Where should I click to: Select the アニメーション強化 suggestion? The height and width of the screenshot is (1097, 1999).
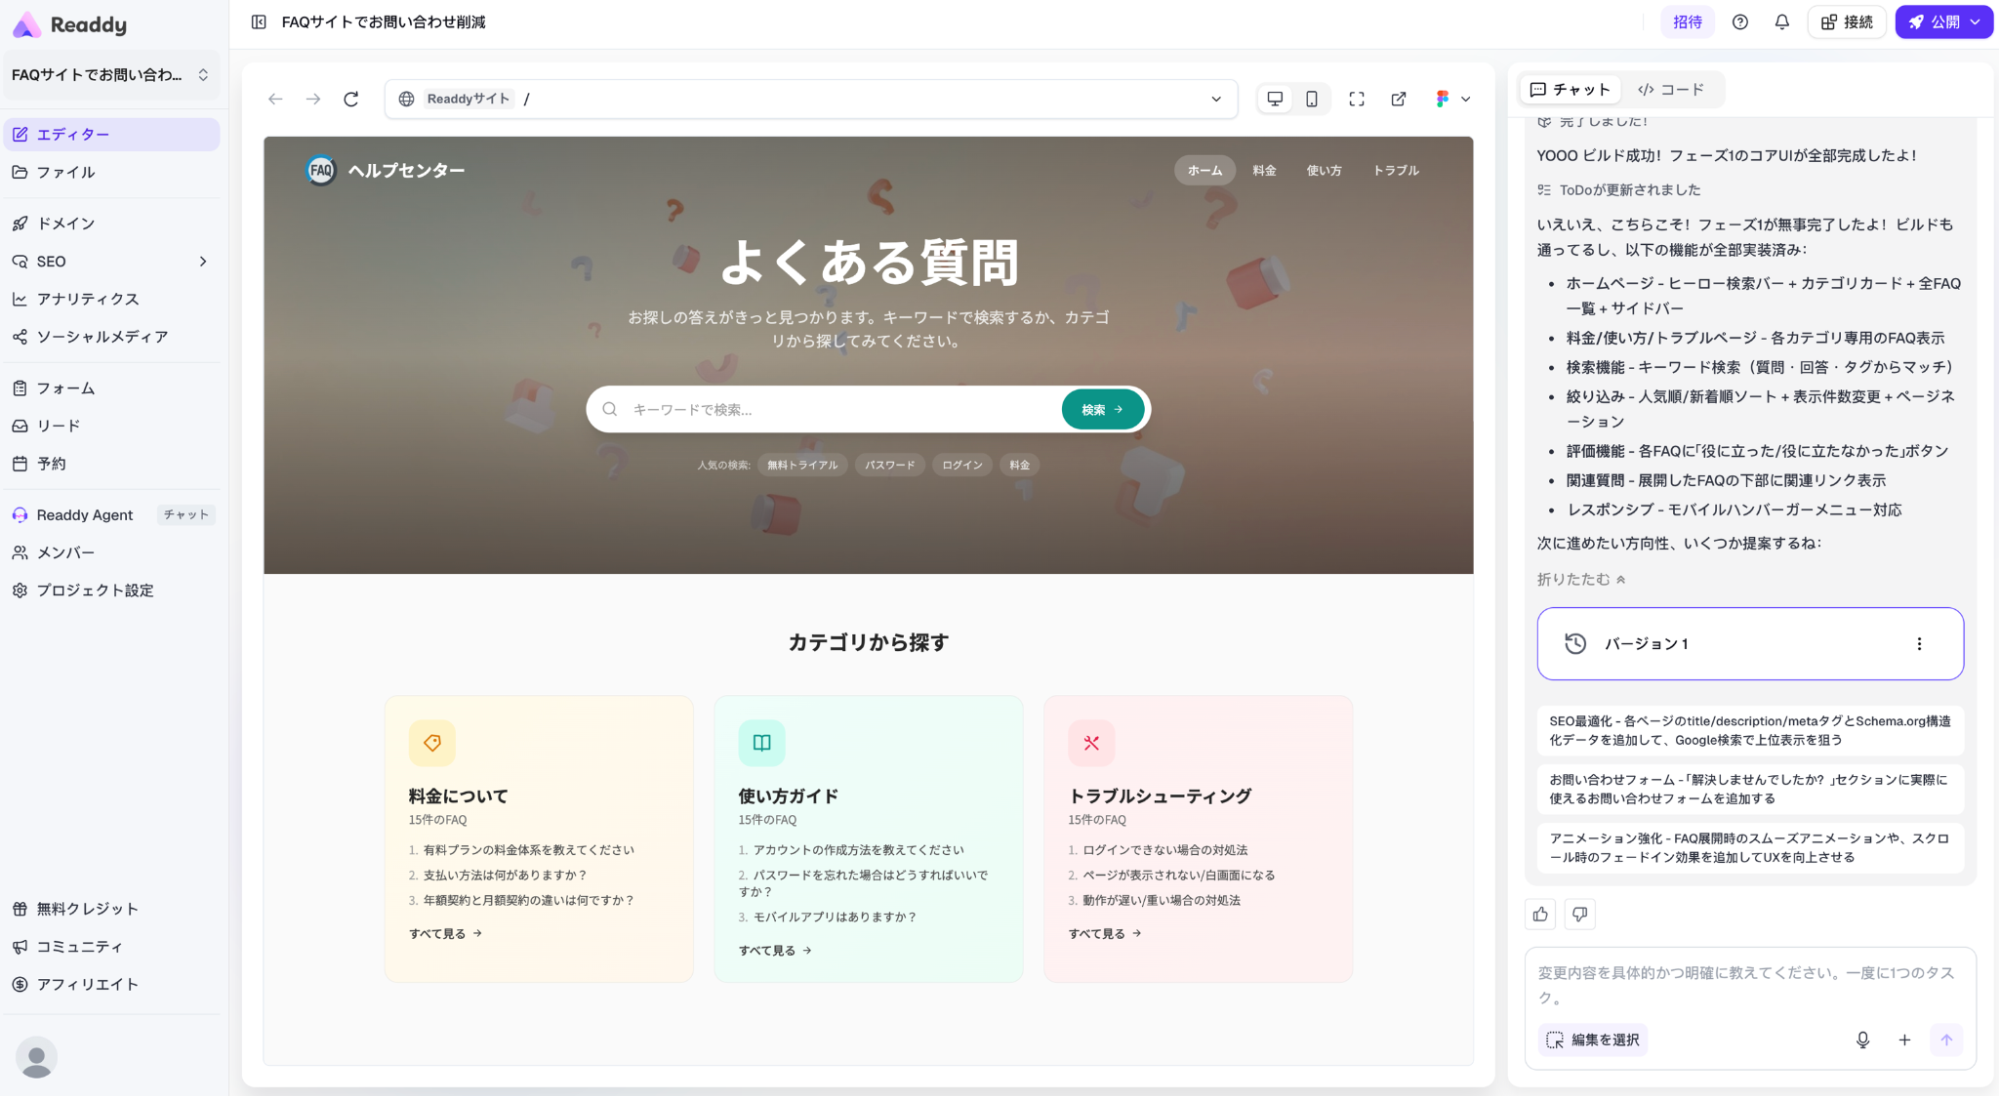click(1750, 848)
